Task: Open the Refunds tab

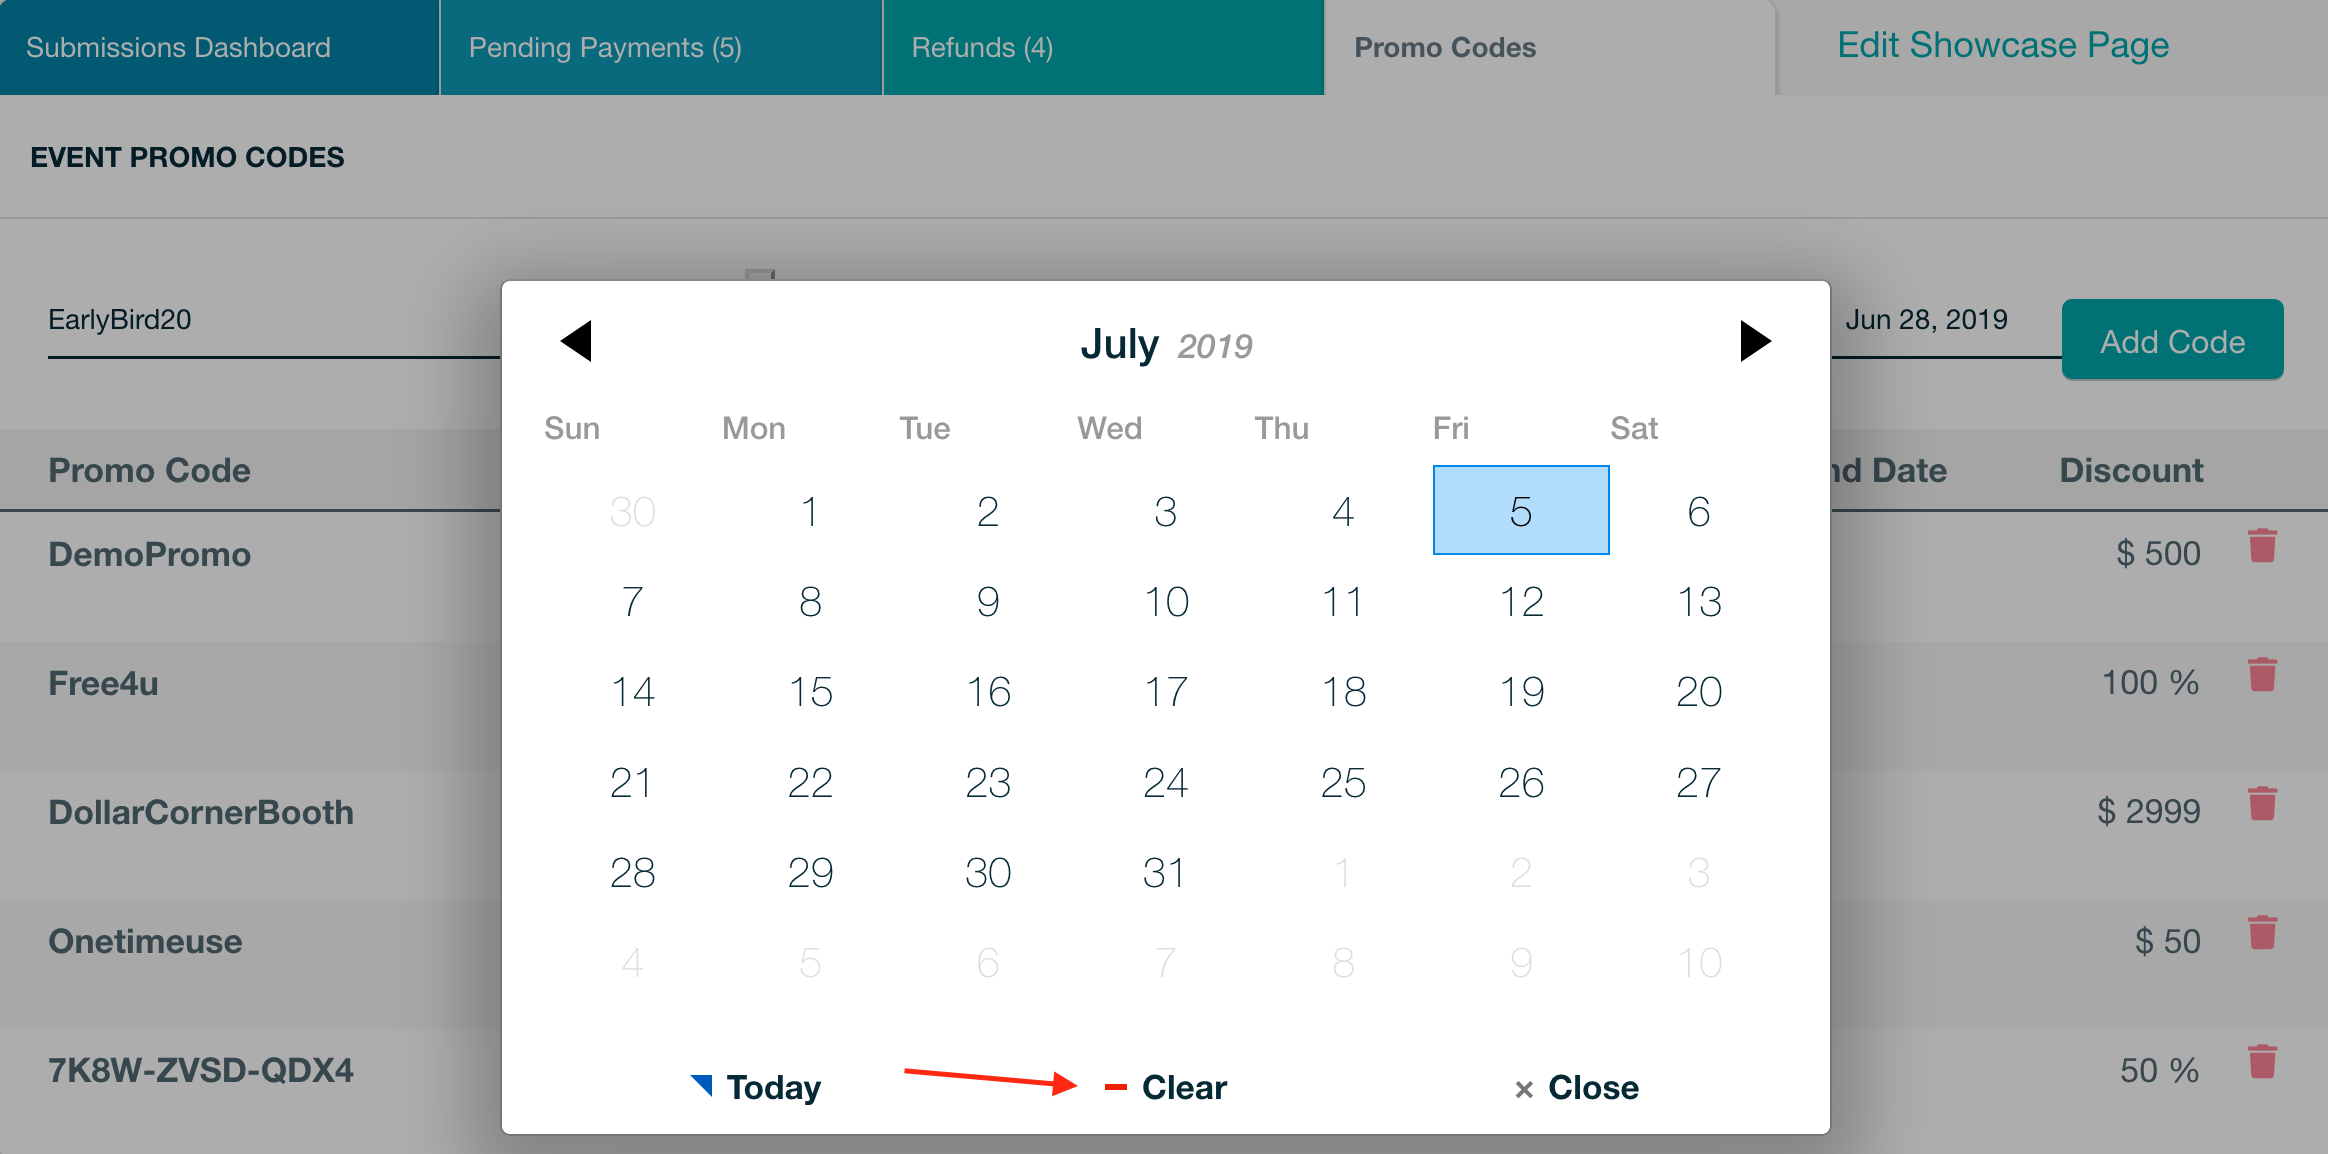Action: tap(982, 48)
